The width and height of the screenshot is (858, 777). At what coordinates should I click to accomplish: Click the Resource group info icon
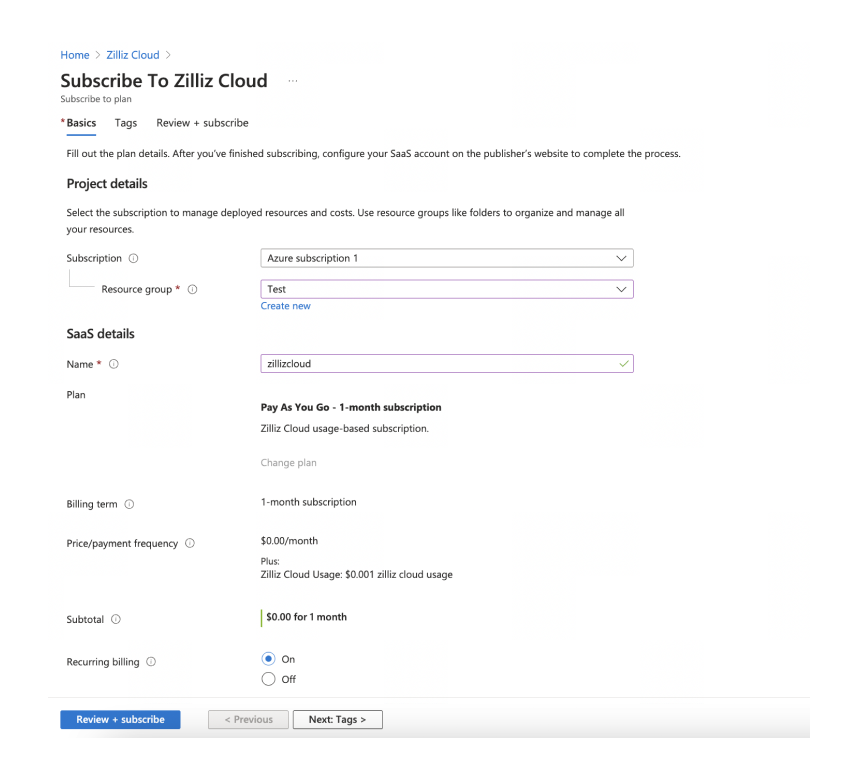click(x=192, y=289)
